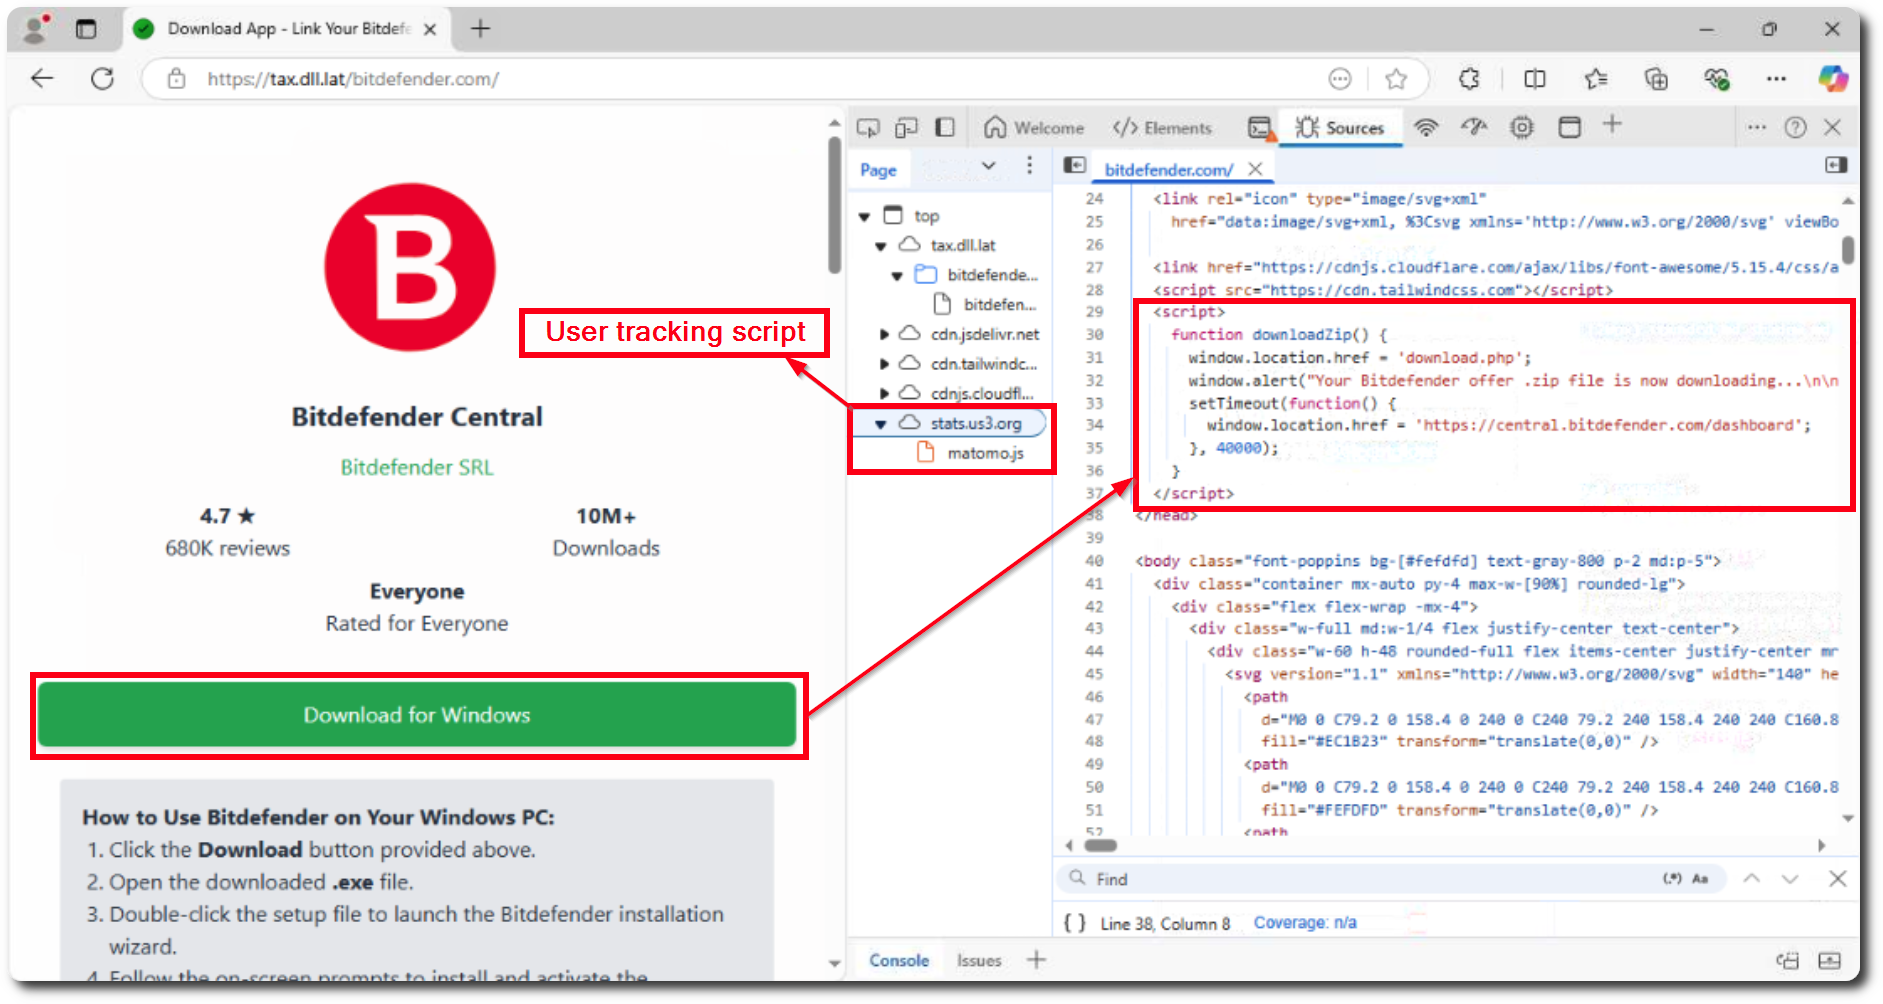The width and height of the screenshot is (1883, 1004).
Task: Collapse the stats.us3.org node
Action: pyautogui.click(x=880, y=425)
